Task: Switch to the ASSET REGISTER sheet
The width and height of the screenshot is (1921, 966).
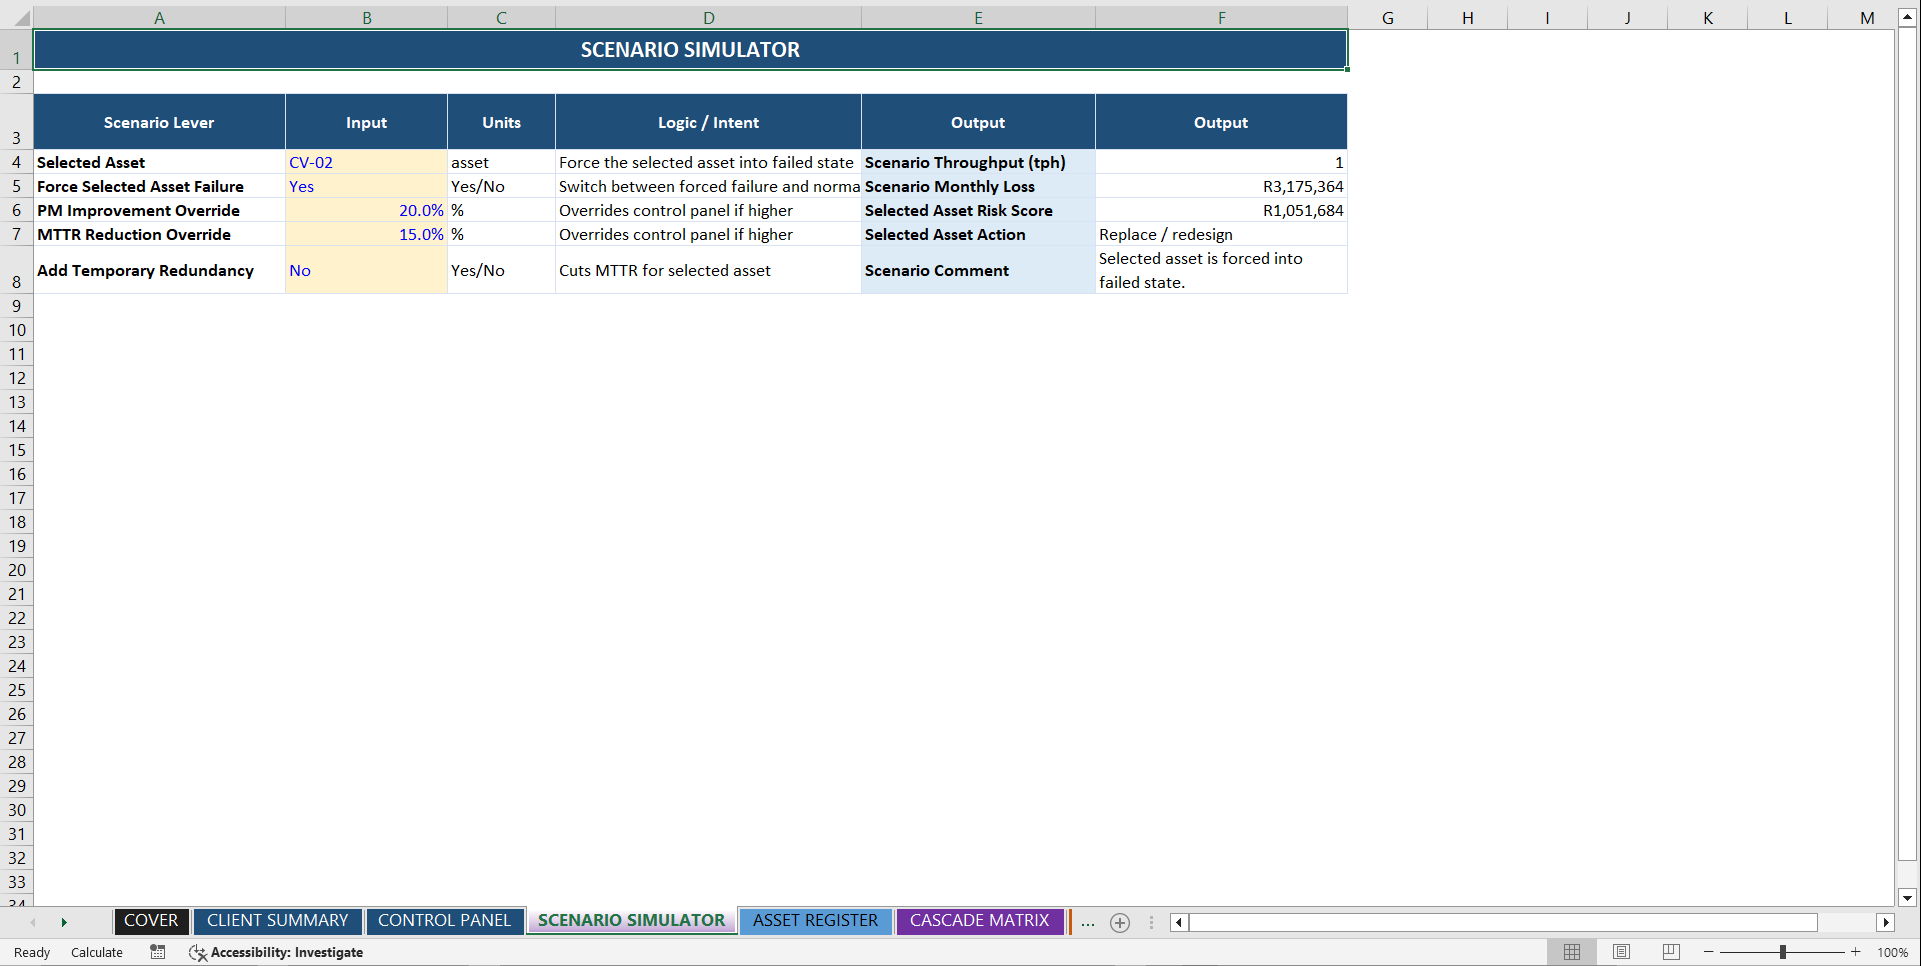Action: click(815, 921)
